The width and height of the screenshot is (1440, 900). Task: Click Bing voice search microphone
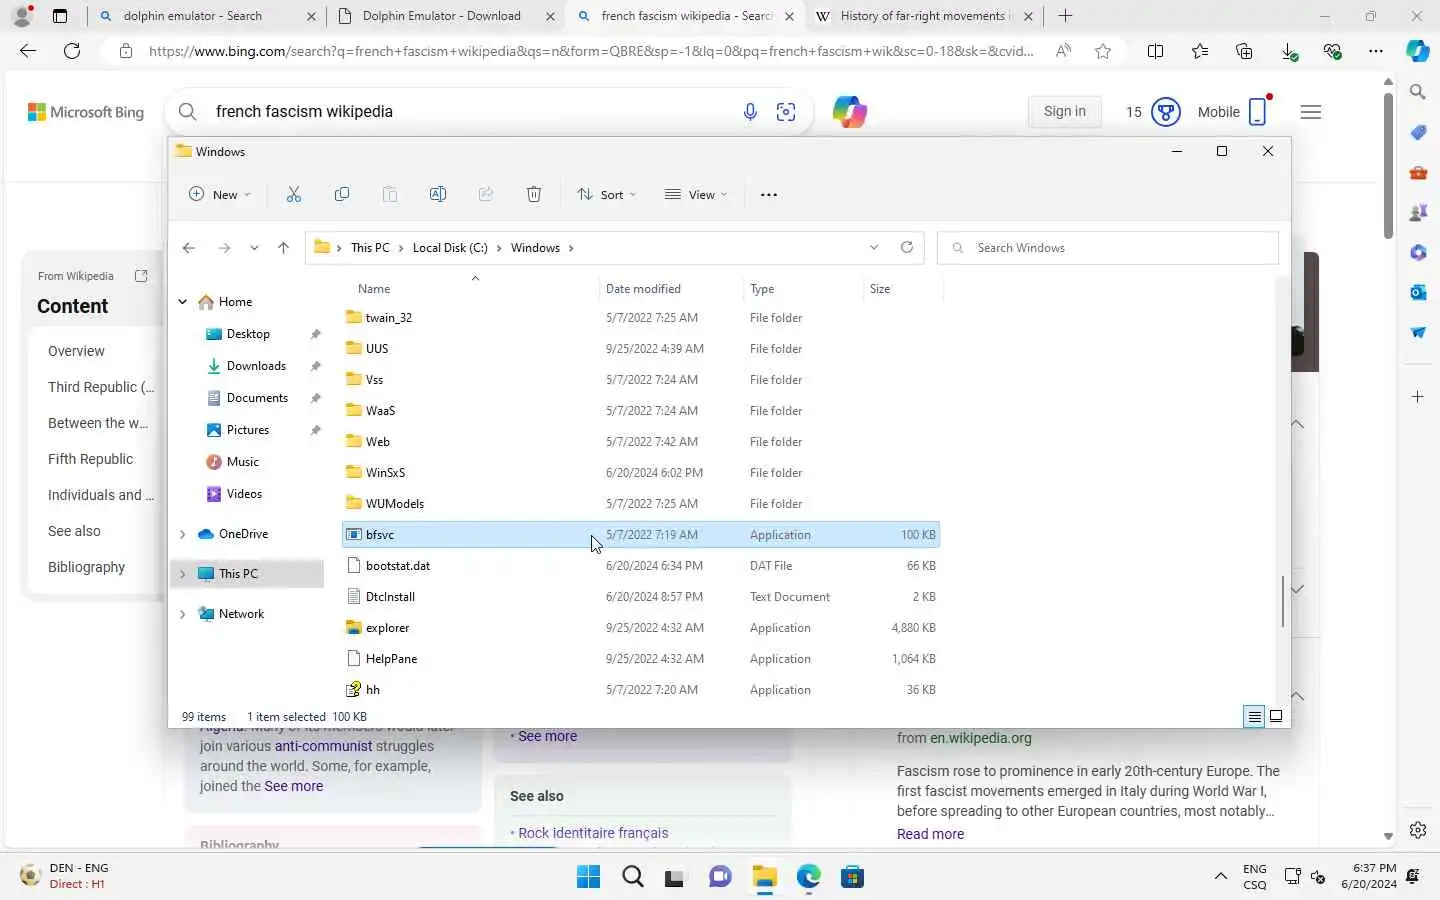point(750,112)
